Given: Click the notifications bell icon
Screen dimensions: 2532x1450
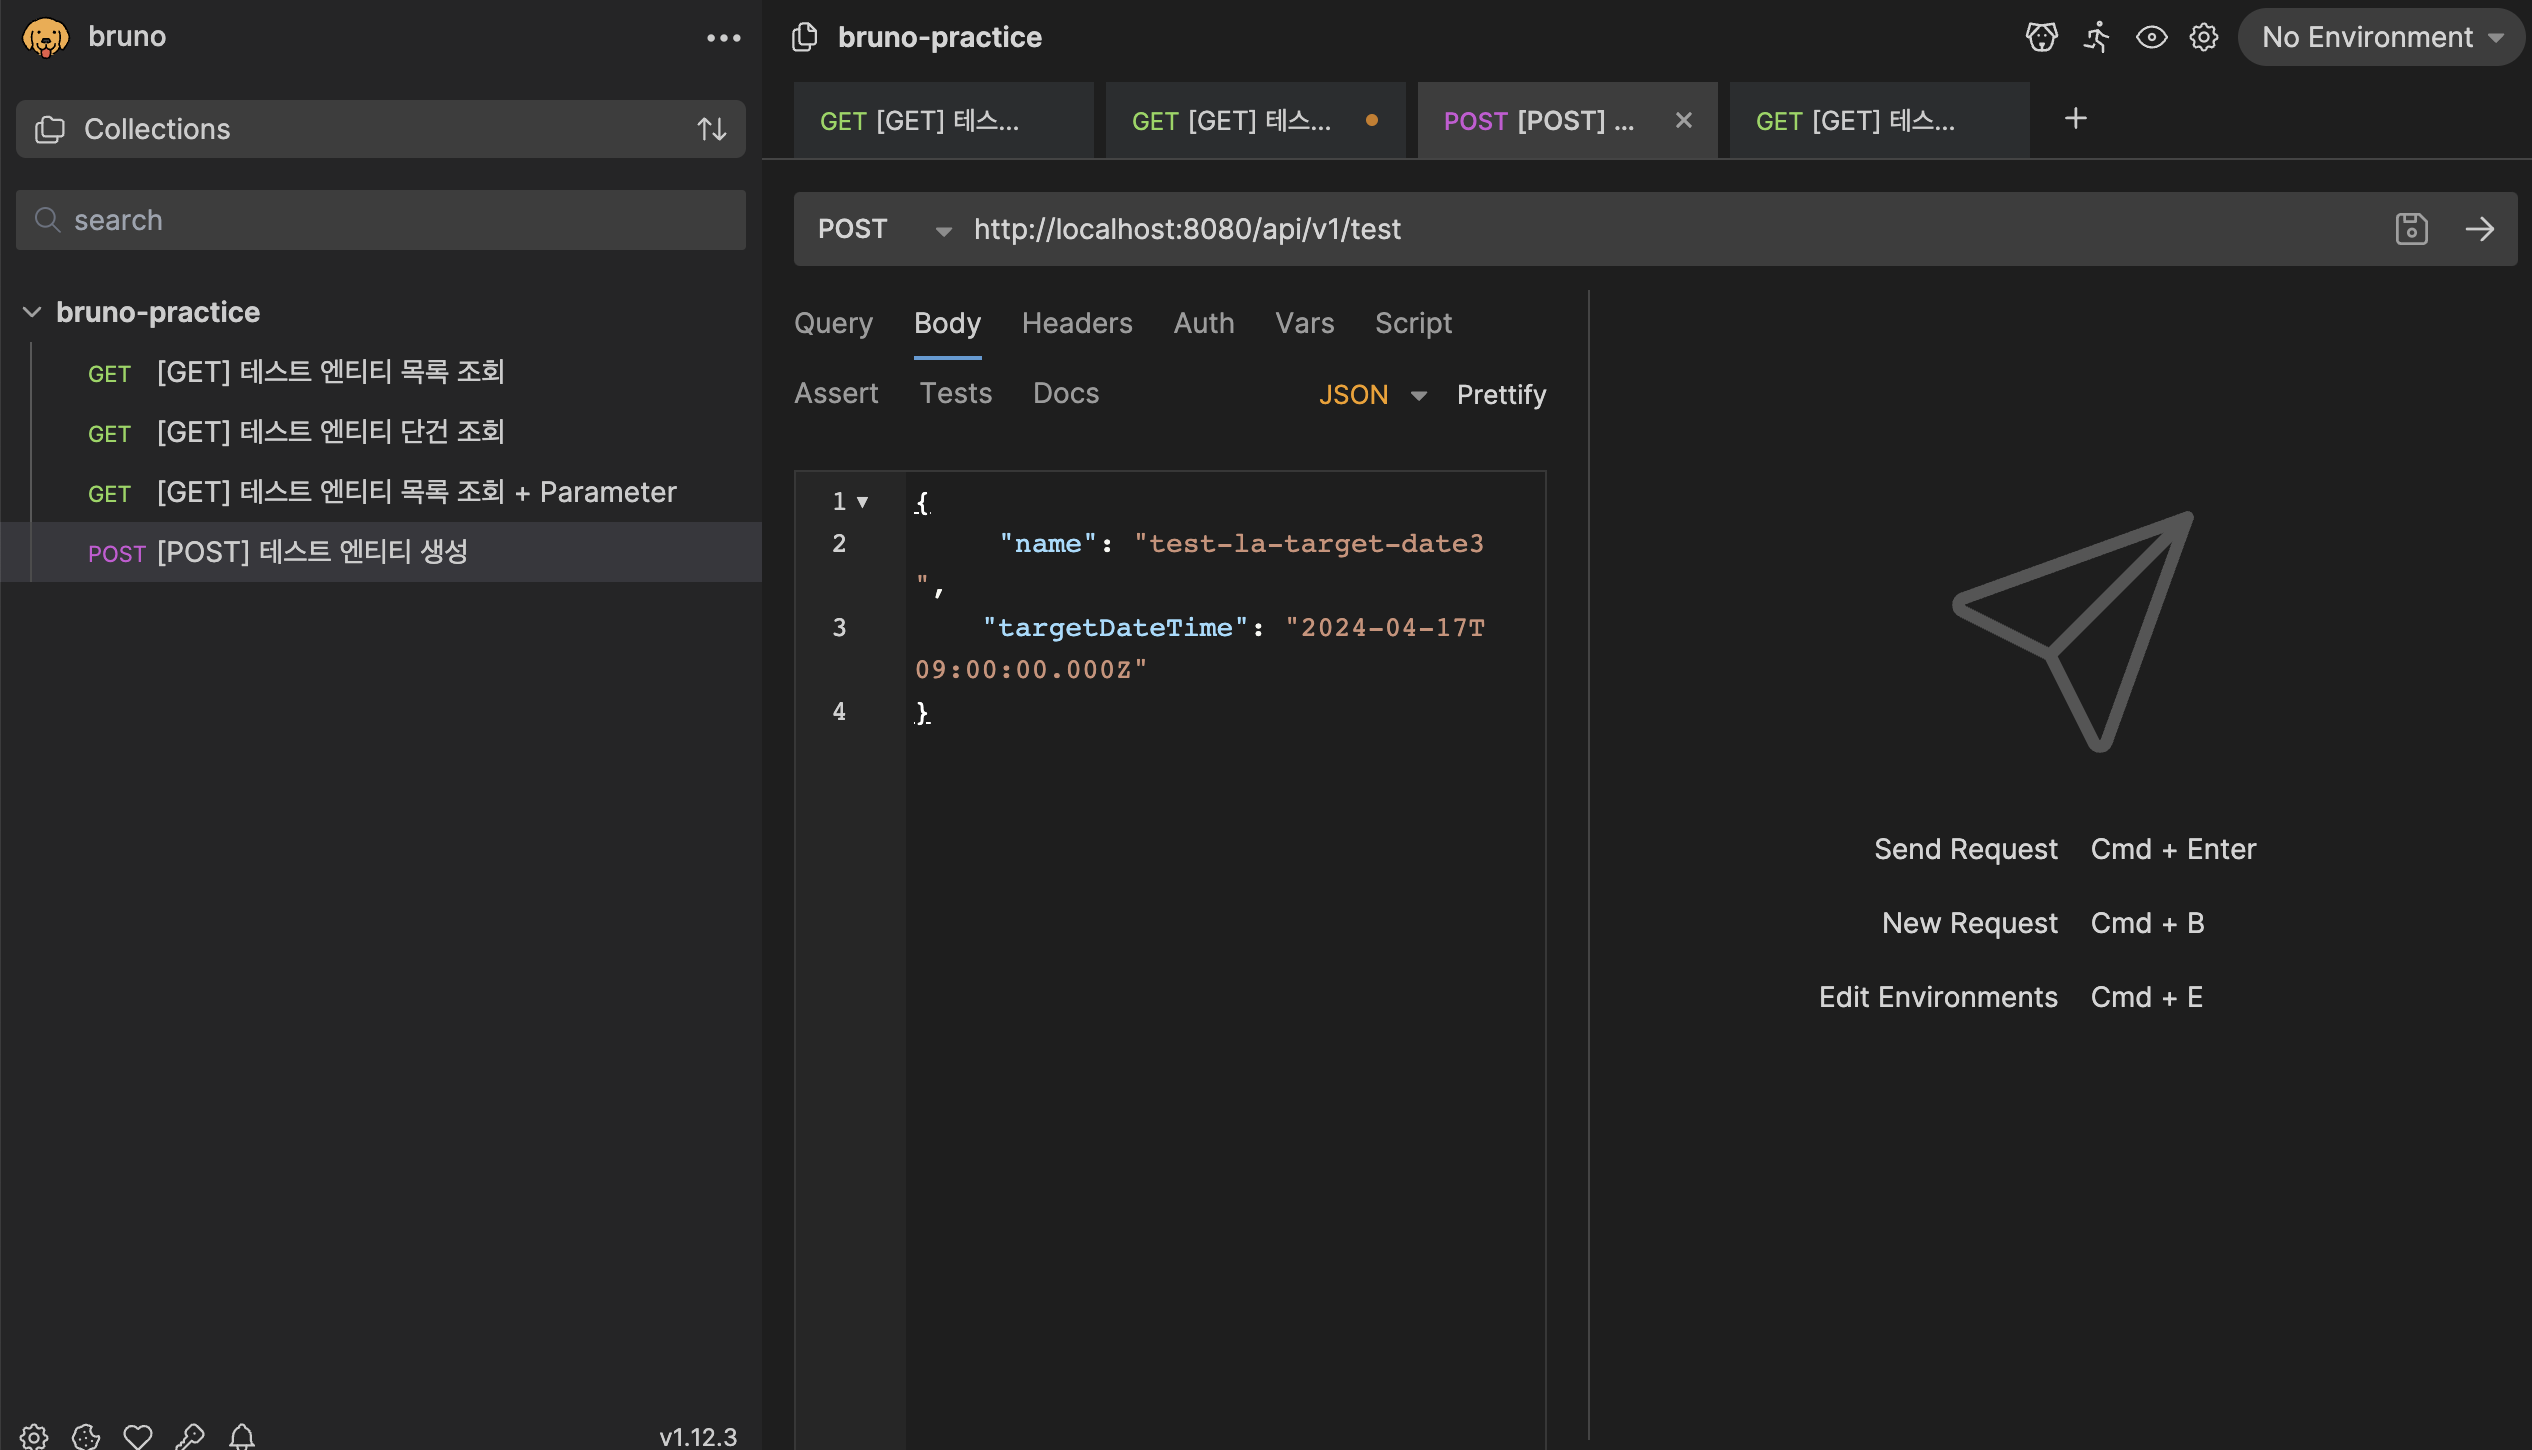Looking at the screenshot, I should coord(242,1436).
